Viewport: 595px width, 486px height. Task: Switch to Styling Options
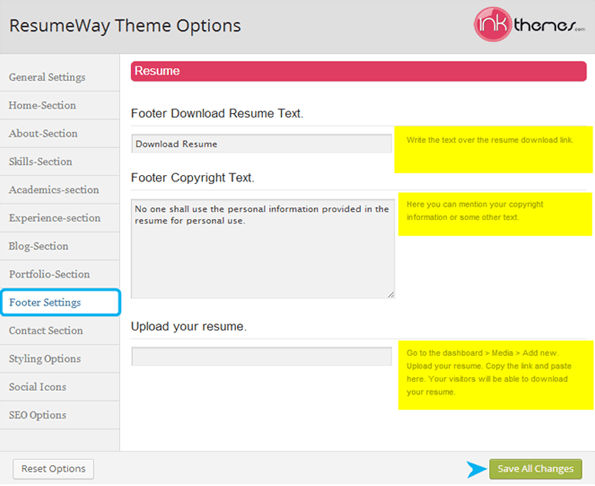(60, 359)
